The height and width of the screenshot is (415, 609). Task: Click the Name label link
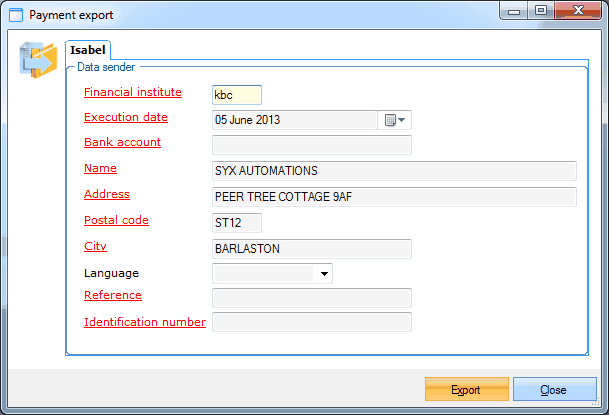tap(100, 168)
